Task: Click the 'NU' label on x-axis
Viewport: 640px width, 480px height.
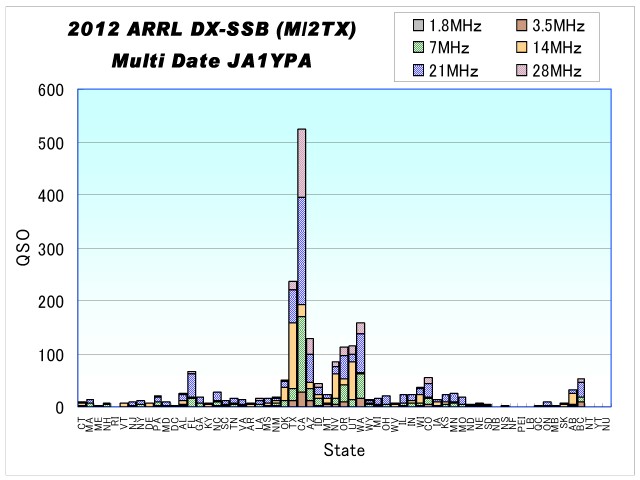Action: 606,426
